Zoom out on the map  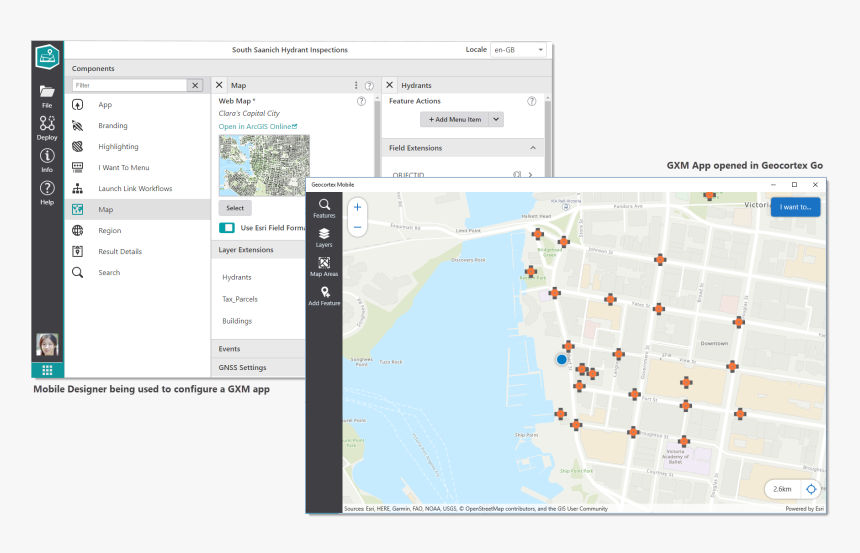[x=357, y=227]
